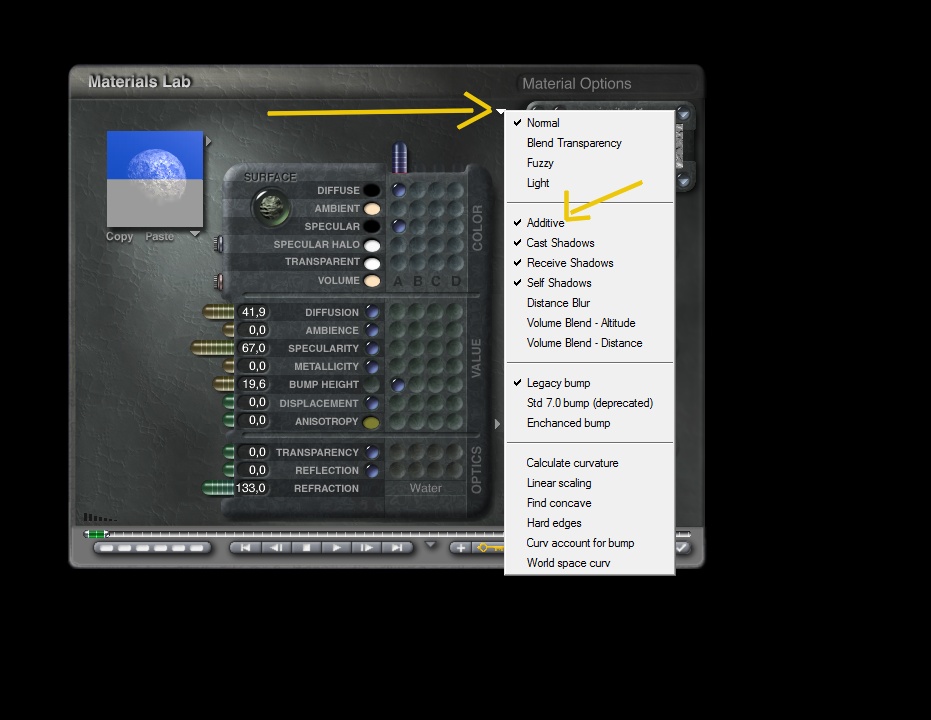The height and width of the screenshot is (720, 931).
Task: Click the knob beside the Volume row
Action: click(218, 281)
